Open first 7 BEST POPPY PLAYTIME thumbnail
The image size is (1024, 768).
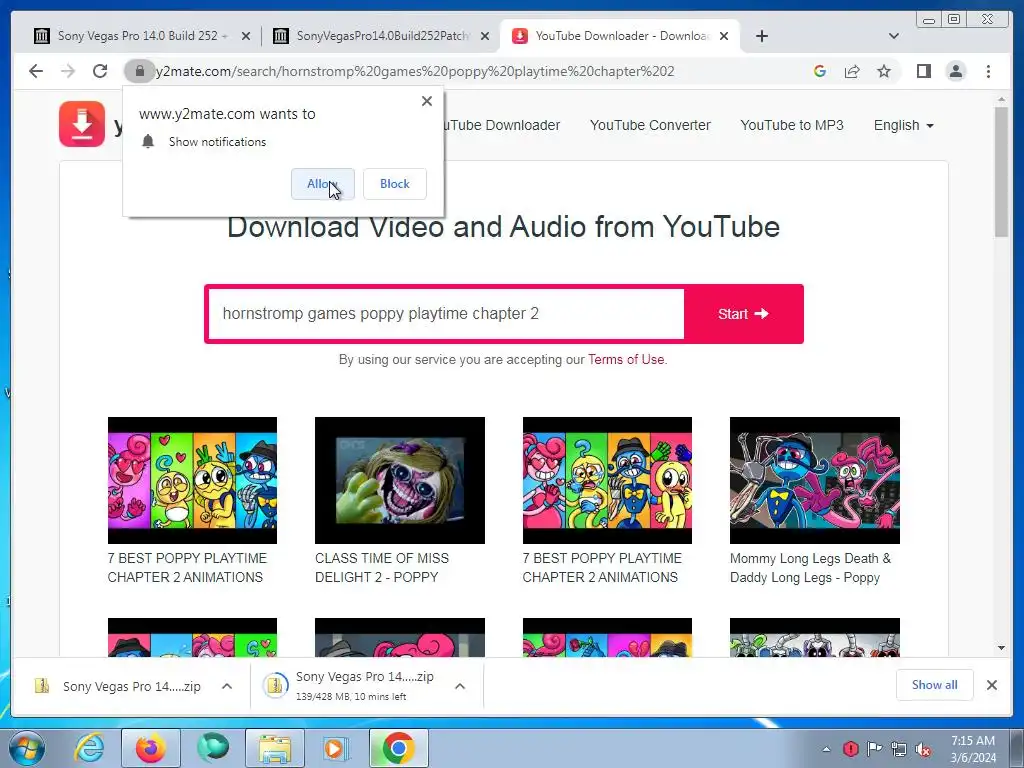(x=192, y=480)
